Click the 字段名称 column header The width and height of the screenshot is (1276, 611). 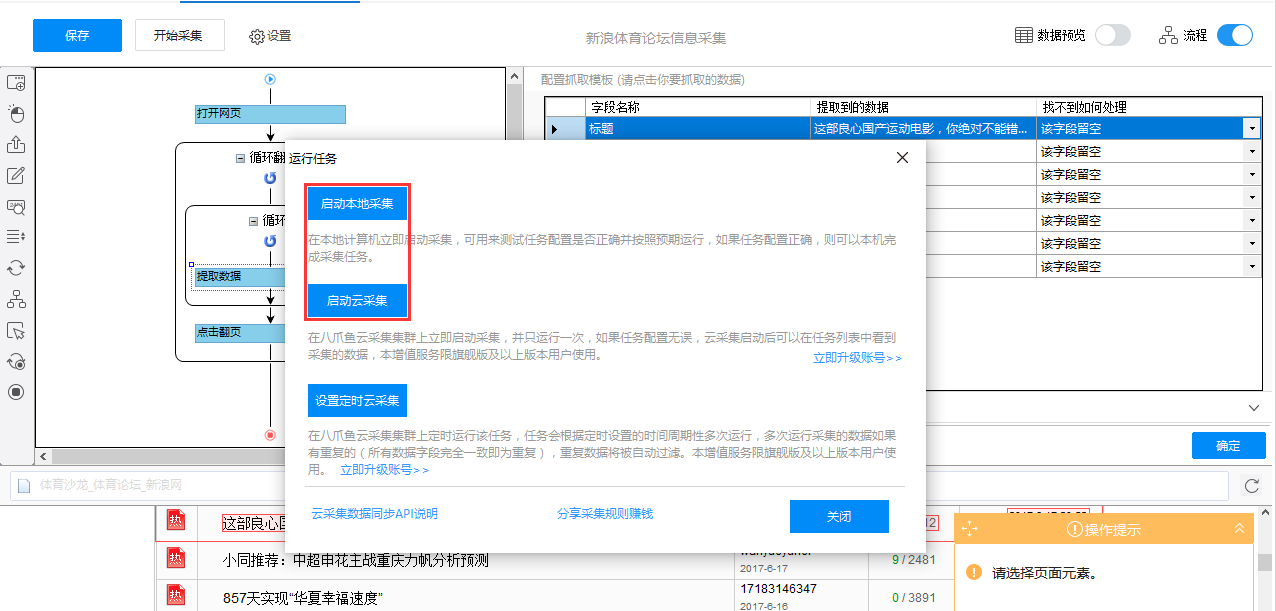point(697,107)
